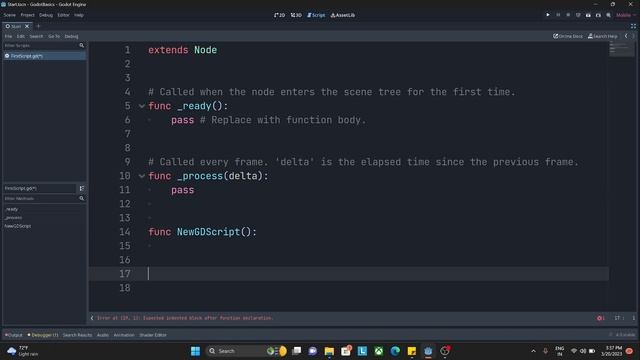
Task: Click the error message in status bar
Action: pos(185,318)
